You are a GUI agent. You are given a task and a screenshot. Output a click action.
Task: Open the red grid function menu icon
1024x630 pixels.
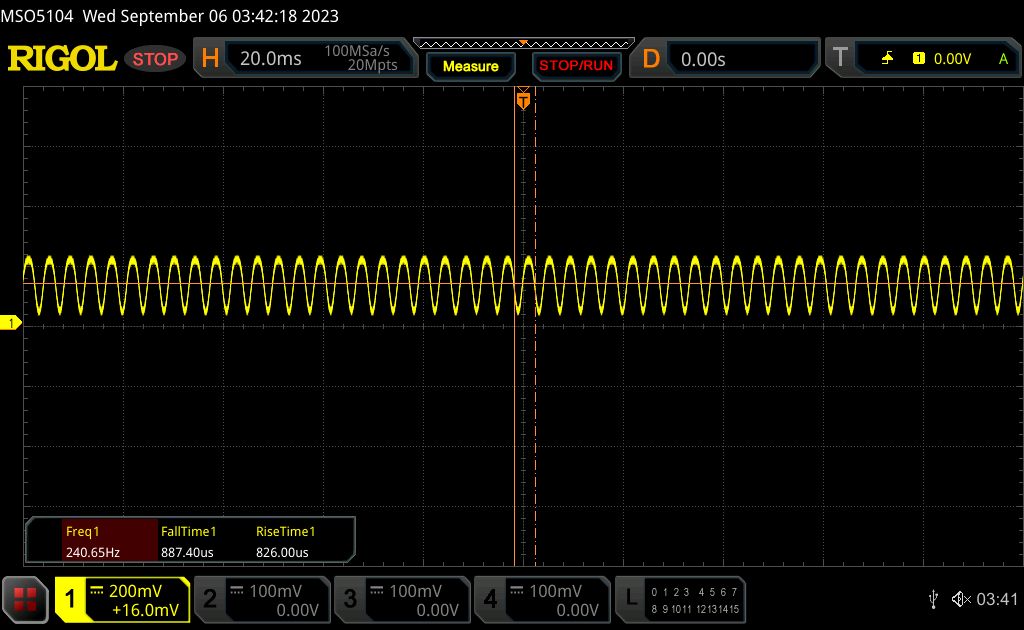pyautogui.click(x=25, y=599)
